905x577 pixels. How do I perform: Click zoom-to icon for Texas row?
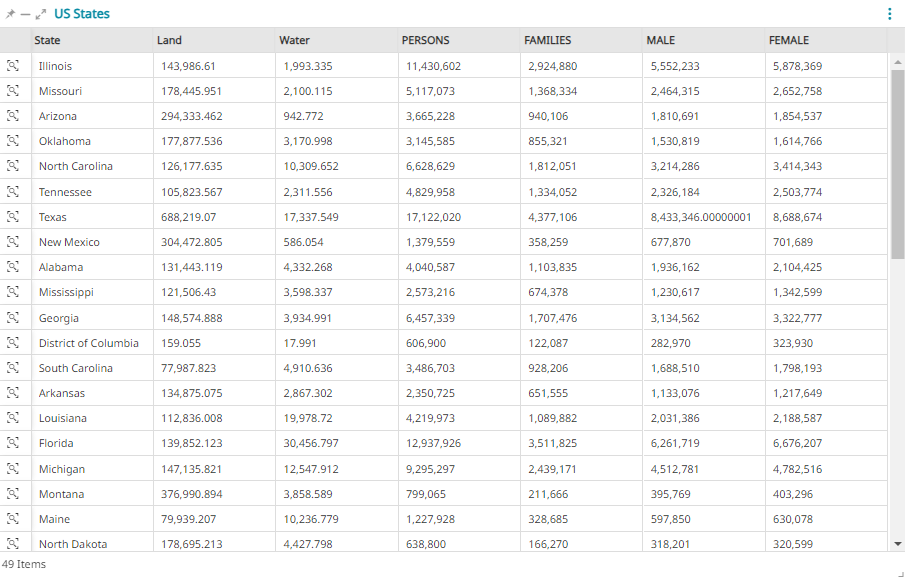(13, 217)
